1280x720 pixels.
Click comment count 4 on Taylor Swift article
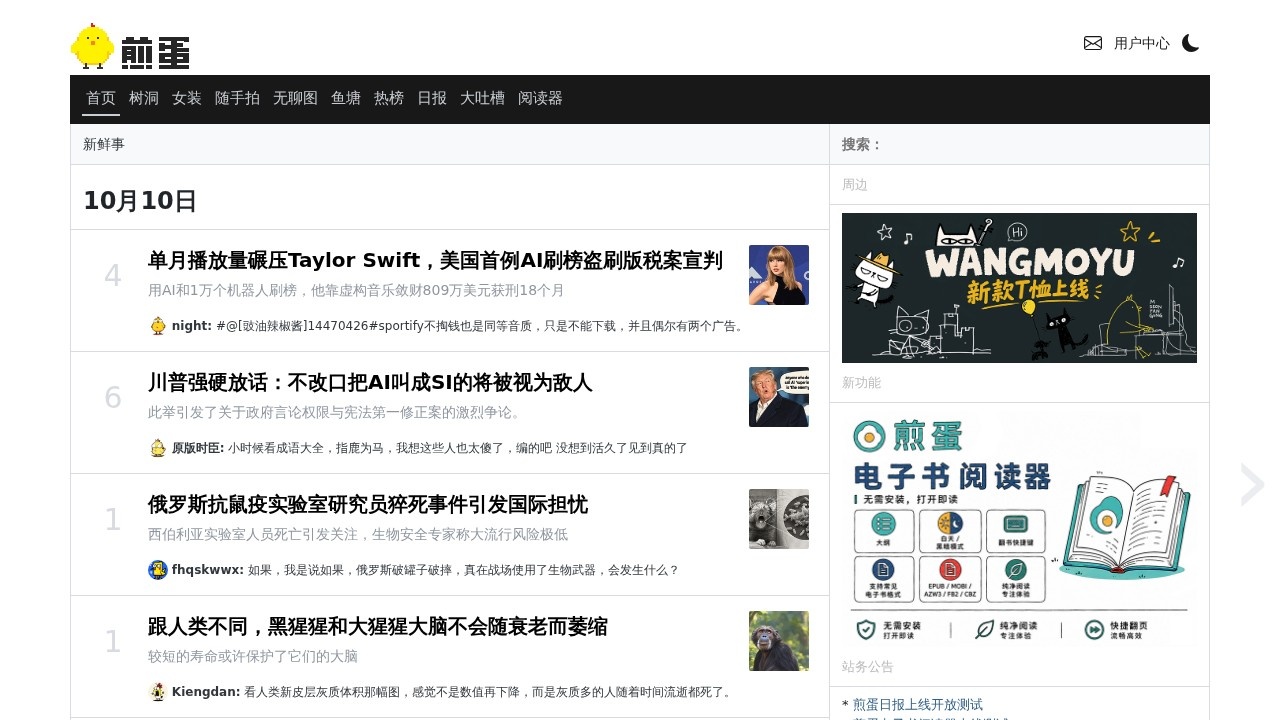click(113, 276)
